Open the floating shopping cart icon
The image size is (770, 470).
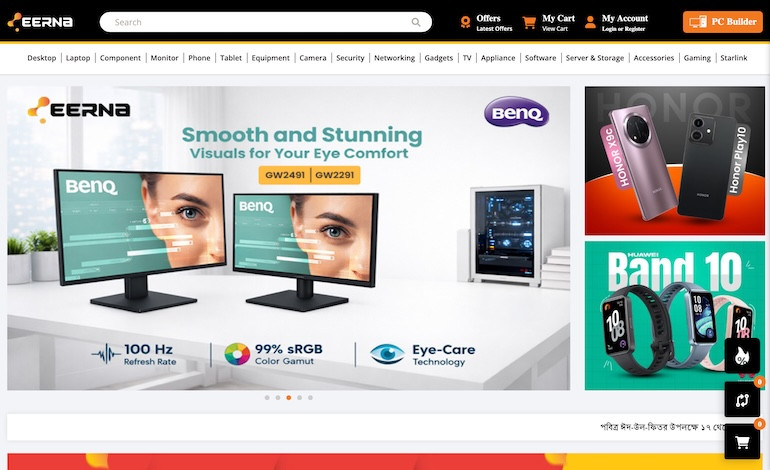click(742, 441)
